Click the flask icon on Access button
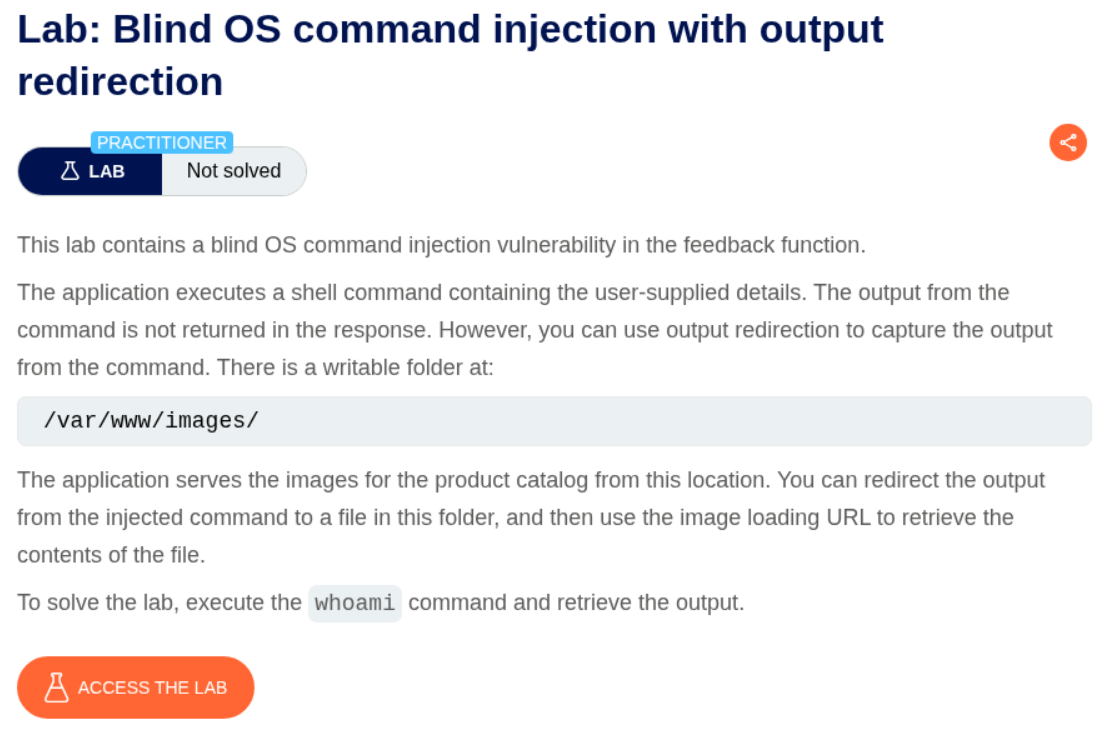Image resolution: width=1111 pixels, height=741 pixels. click(x=57, y=687)
